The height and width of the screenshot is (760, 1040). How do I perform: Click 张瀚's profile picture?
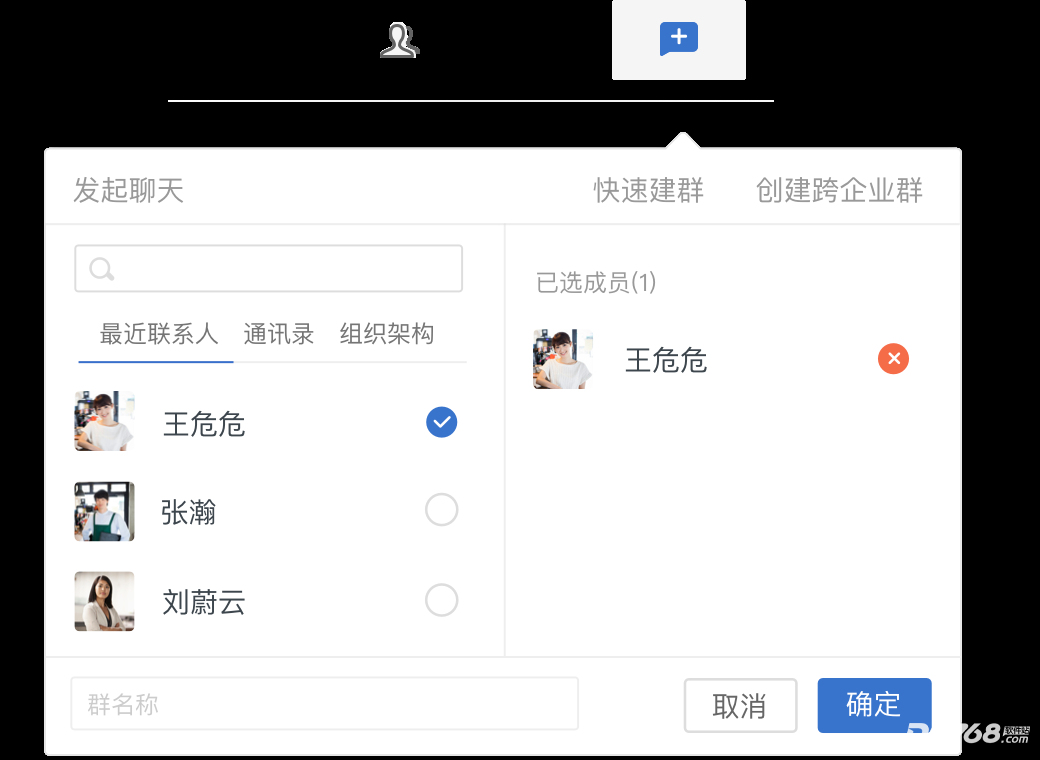point(104,511)
